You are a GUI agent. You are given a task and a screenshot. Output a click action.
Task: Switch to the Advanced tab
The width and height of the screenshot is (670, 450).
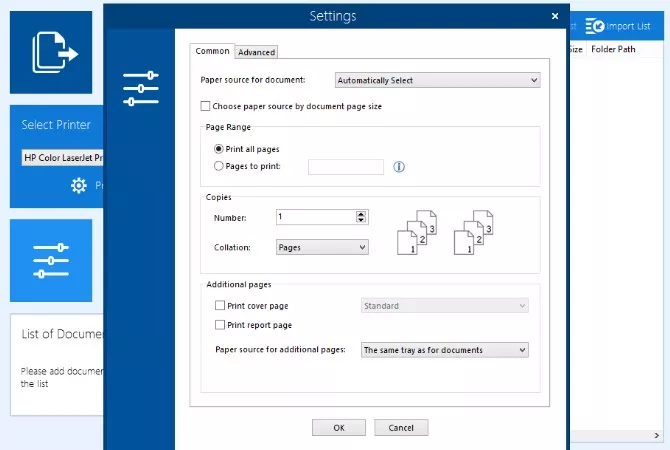(x=256, y=52)
